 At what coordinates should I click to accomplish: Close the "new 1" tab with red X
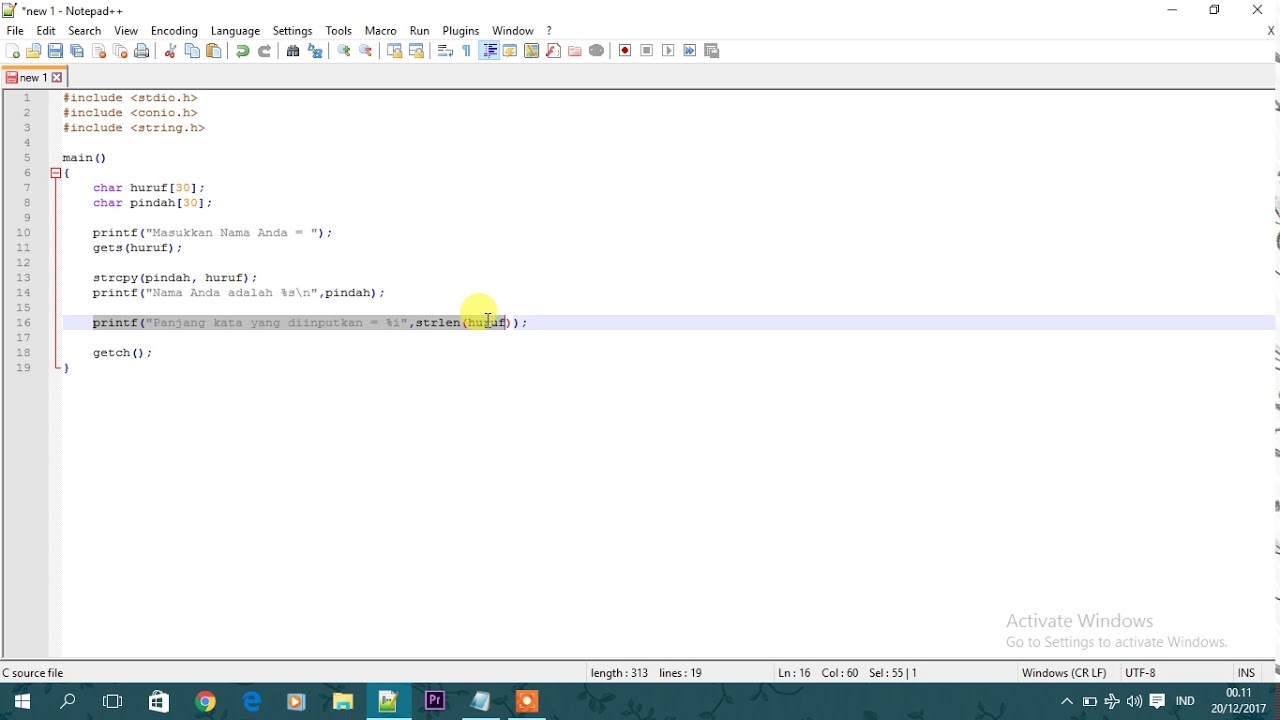click(x=57, y=77)
